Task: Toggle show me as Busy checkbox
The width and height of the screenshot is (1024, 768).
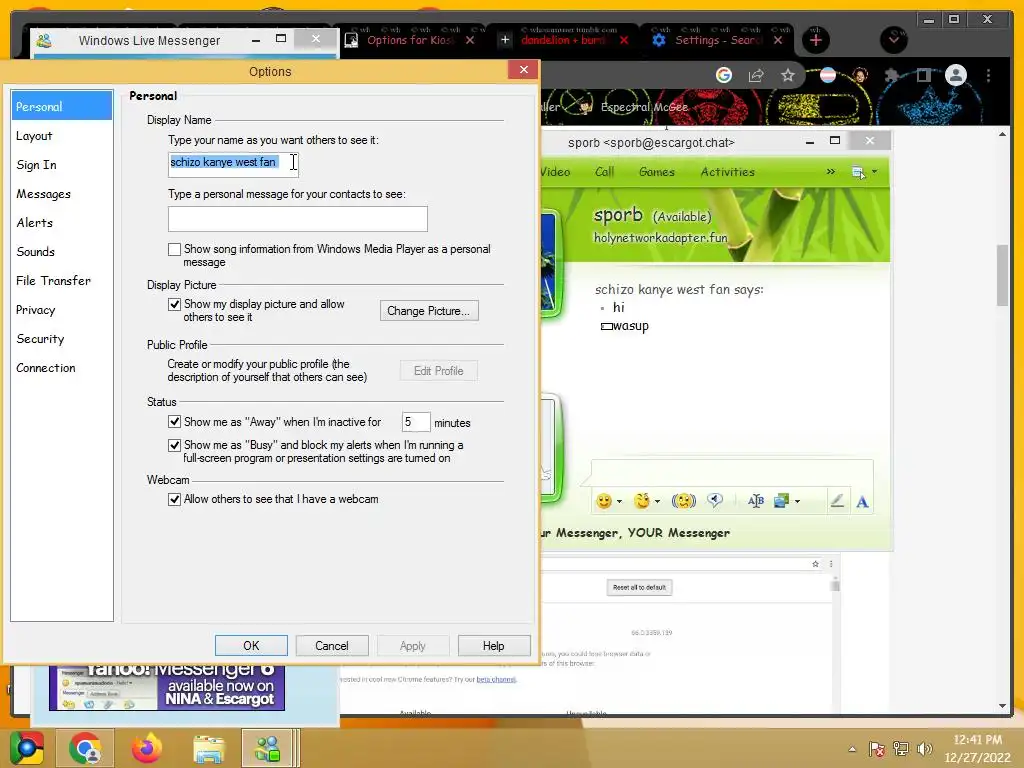Action: pos(174,445)
